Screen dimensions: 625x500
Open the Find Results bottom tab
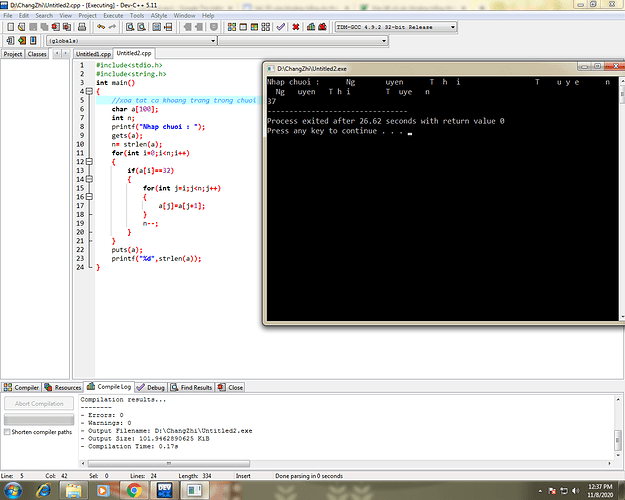point(191,387)
